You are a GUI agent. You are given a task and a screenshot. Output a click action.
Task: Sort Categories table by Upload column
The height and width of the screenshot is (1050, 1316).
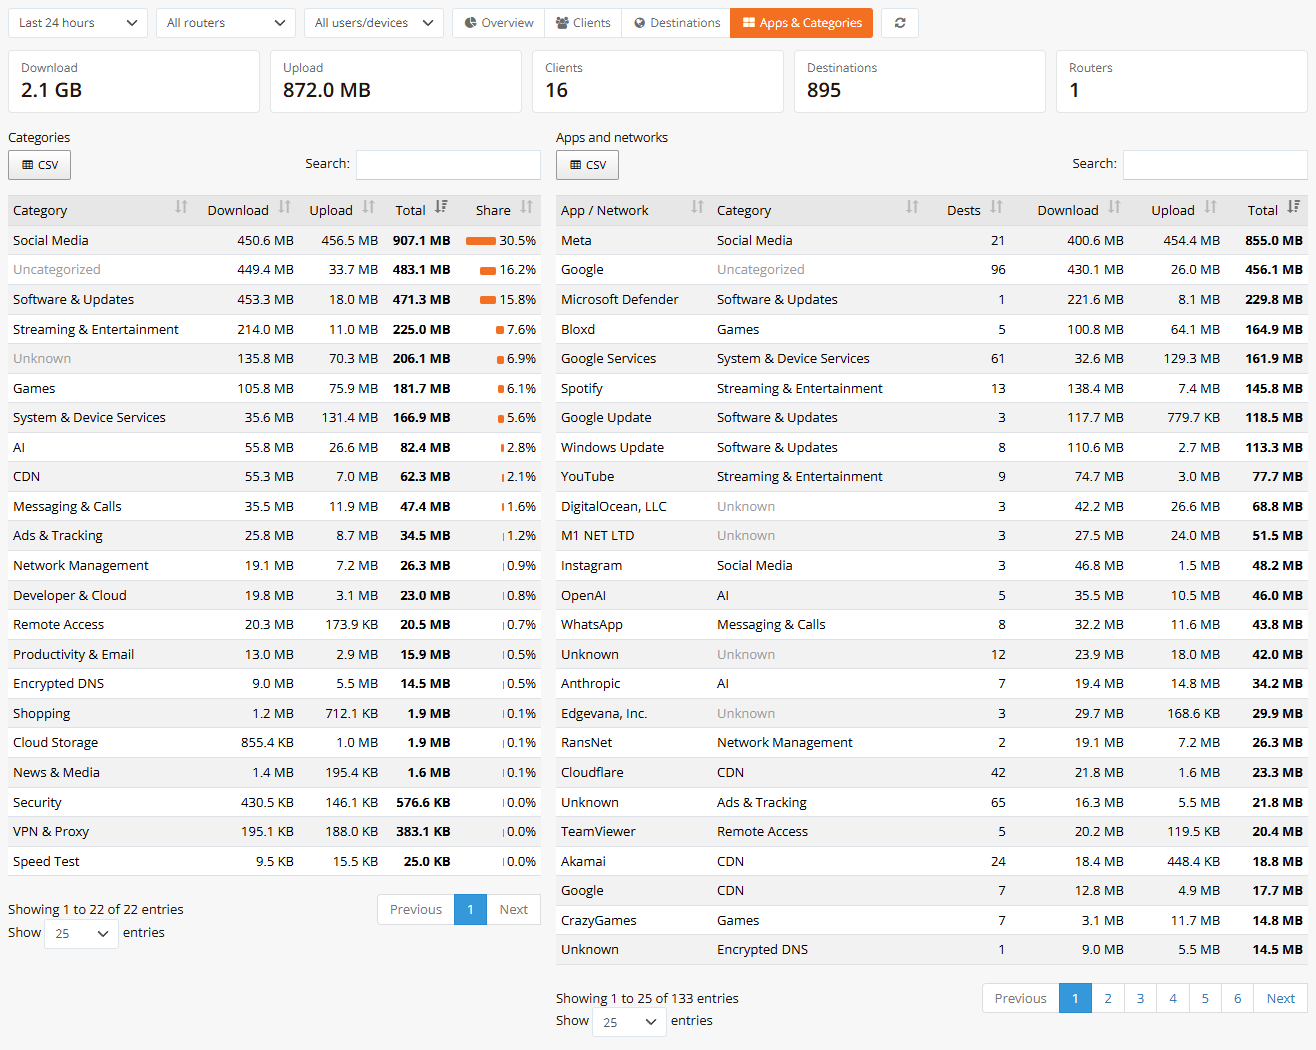341,210
